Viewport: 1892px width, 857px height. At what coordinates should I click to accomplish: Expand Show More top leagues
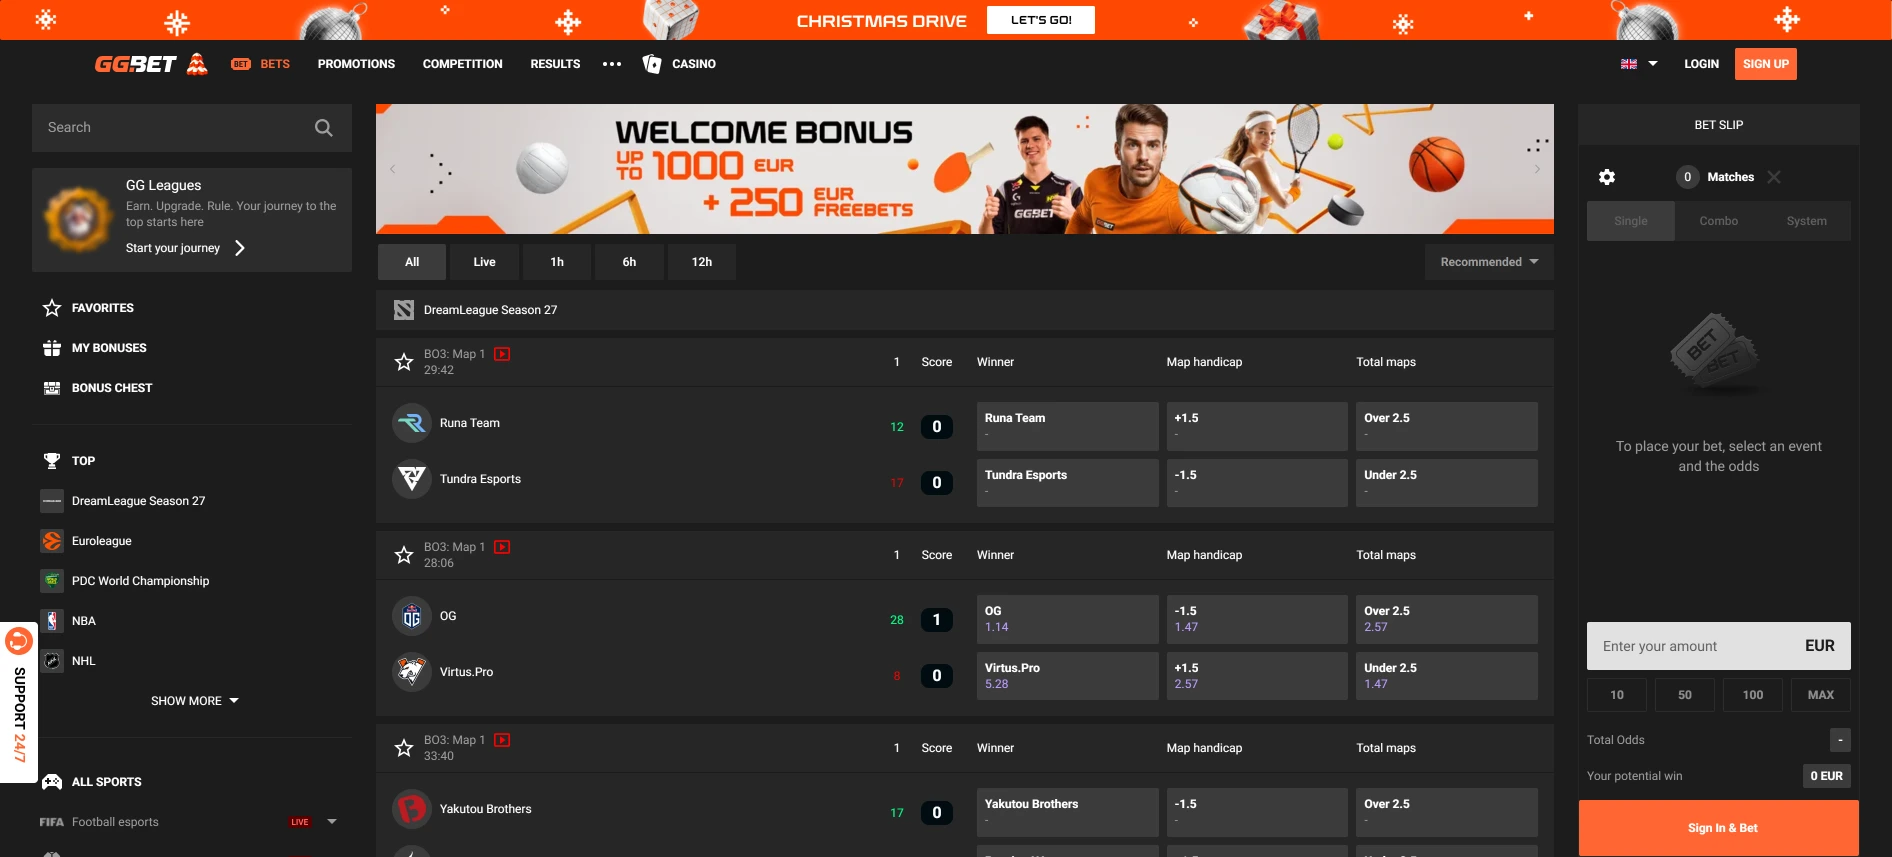tap(195, 701)
